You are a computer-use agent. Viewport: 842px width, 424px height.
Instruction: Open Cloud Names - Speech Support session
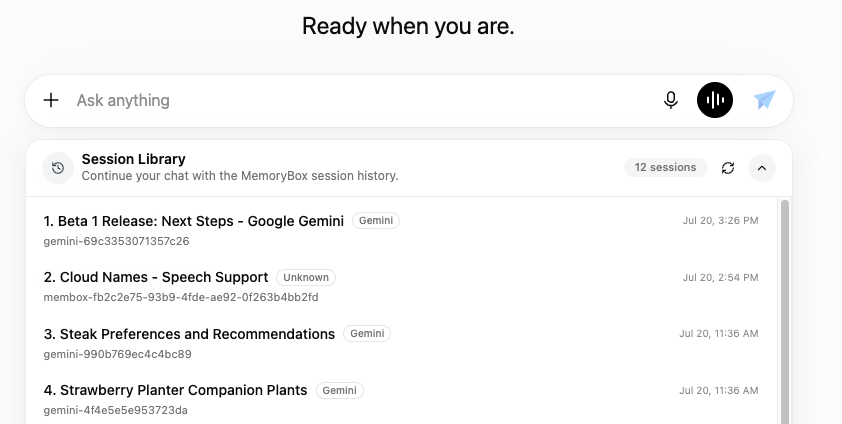point(401,287)
